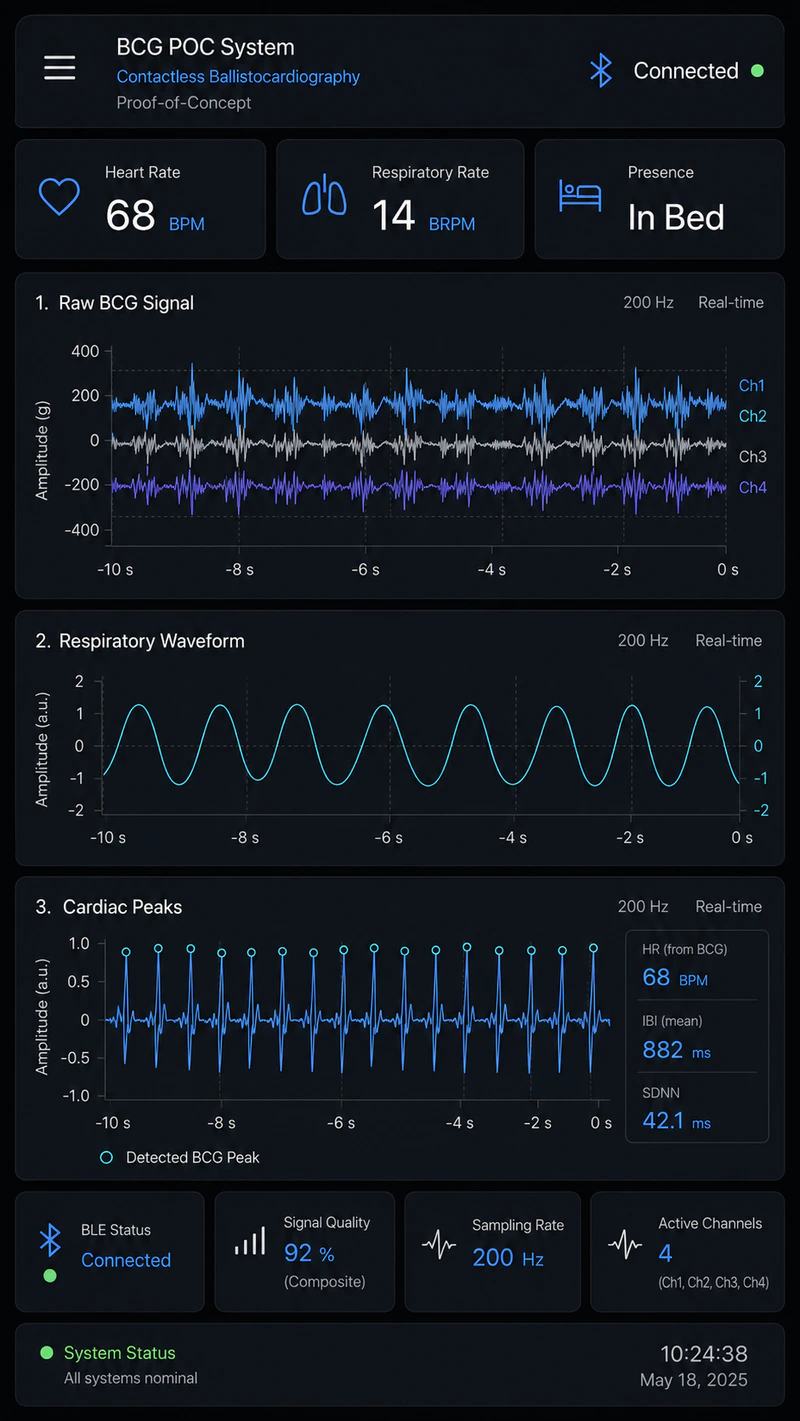The image size is (800, 1421).
Task: Click the SDNN 42.1 ms value
Action: [677, 1121]
